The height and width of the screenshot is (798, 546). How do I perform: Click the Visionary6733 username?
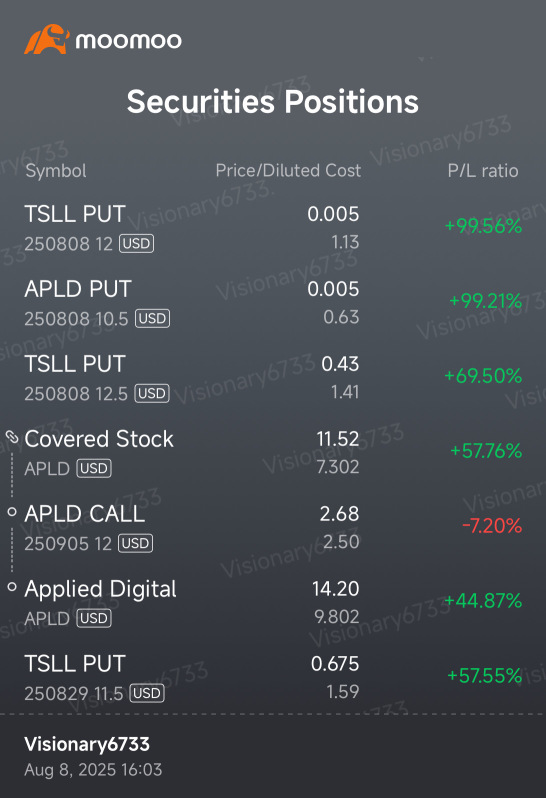87,744
